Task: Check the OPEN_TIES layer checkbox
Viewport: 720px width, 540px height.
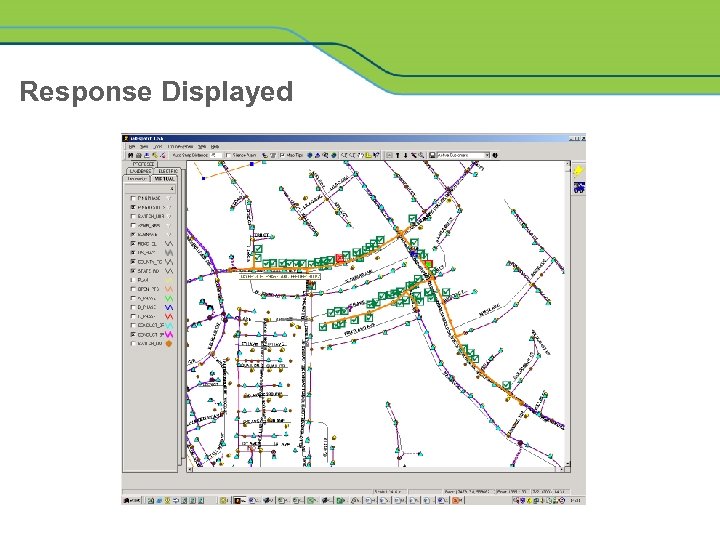Action: click(133, 289)
